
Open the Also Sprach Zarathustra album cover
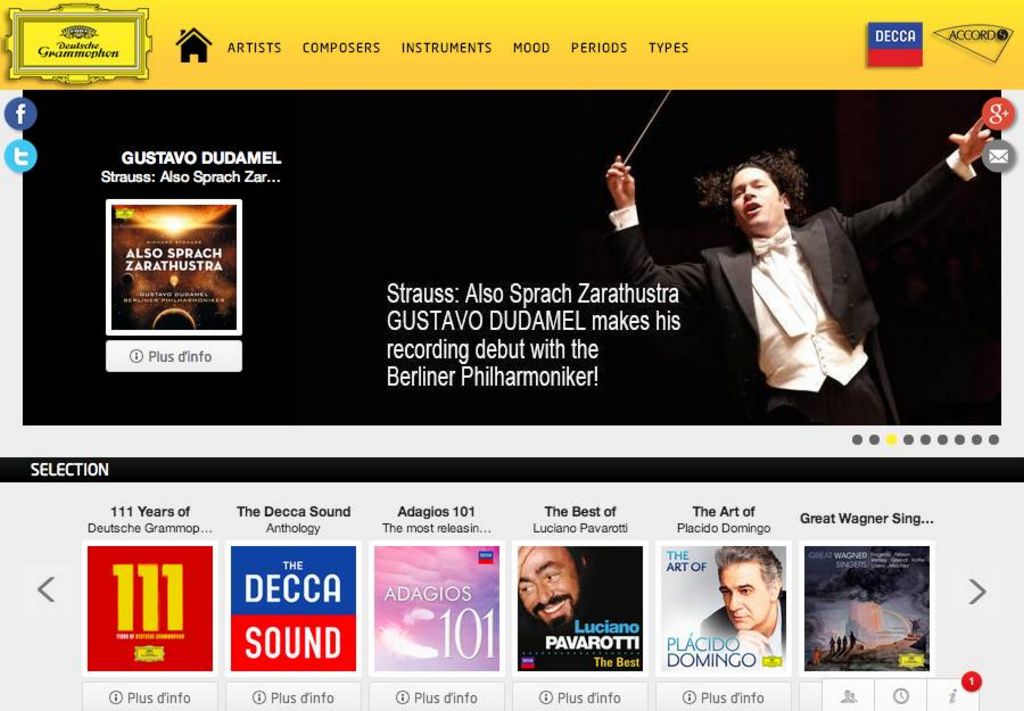click(x=174, y=267)
